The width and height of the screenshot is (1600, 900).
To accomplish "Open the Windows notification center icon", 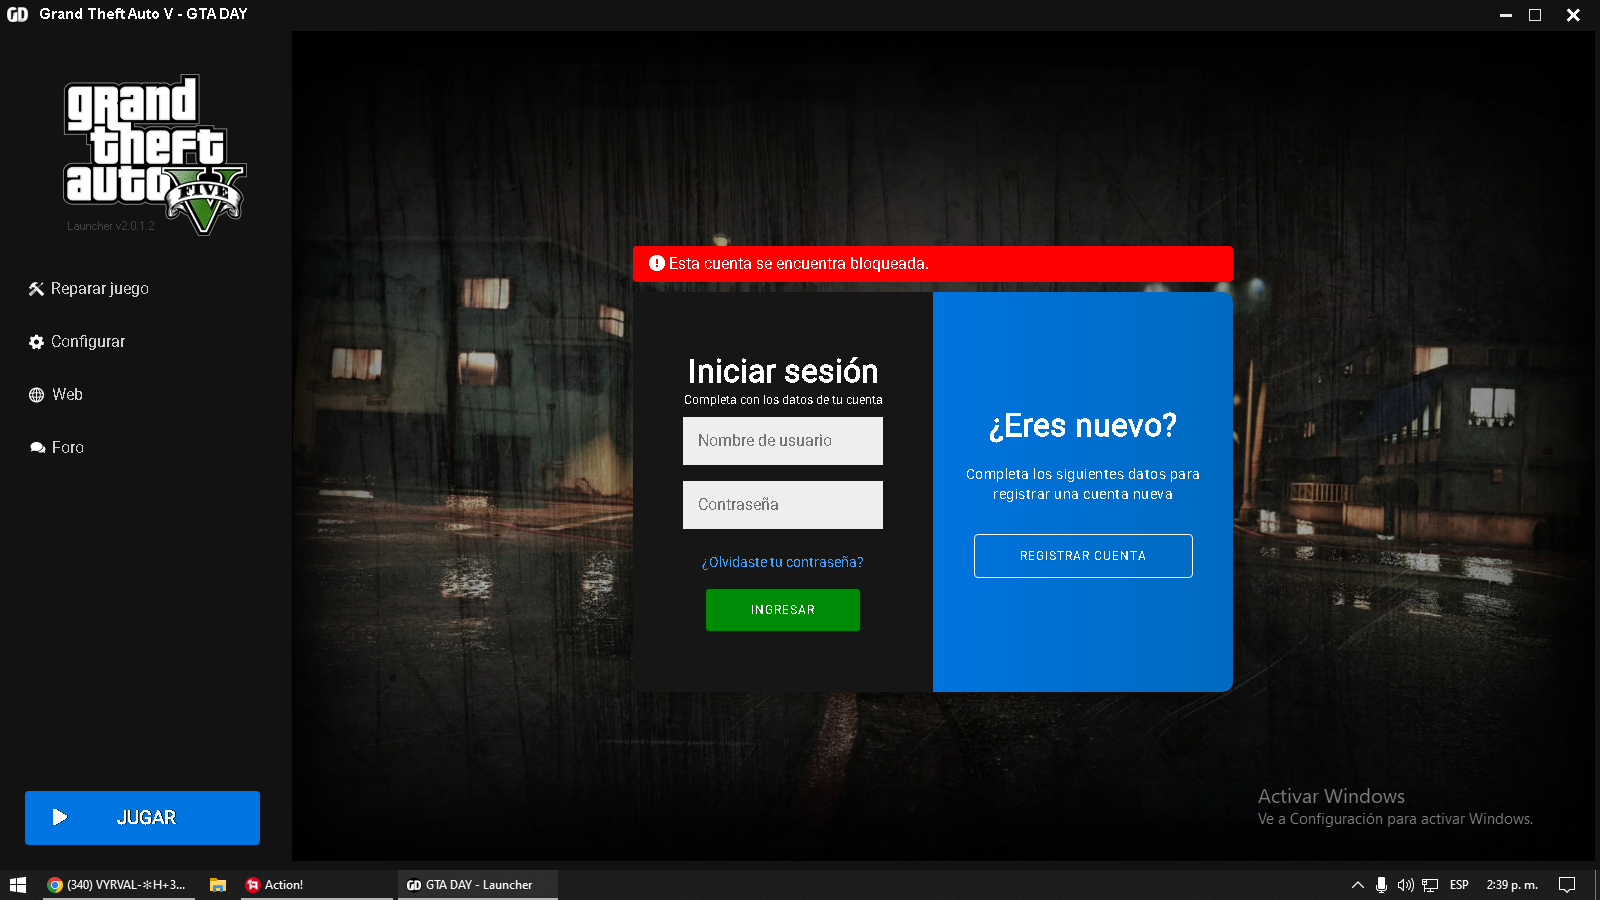I will point(1567,885).
